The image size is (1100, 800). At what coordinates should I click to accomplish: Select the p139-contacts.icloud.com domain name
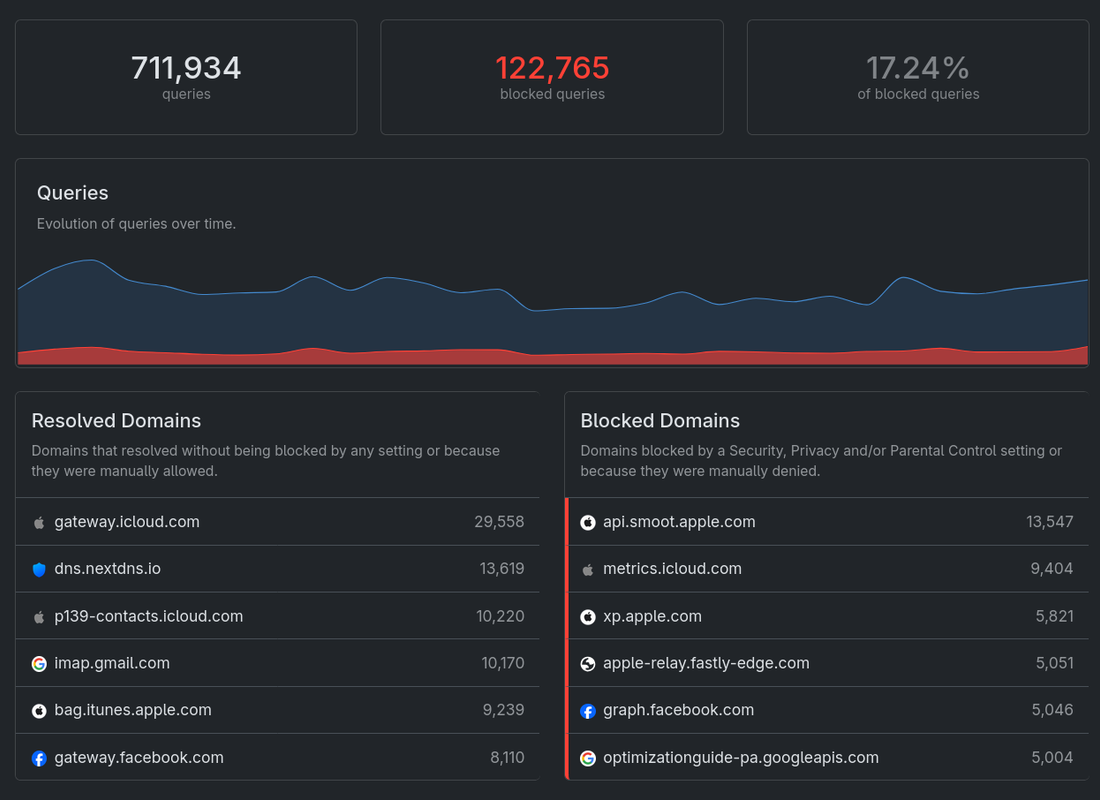pos(149,616)
